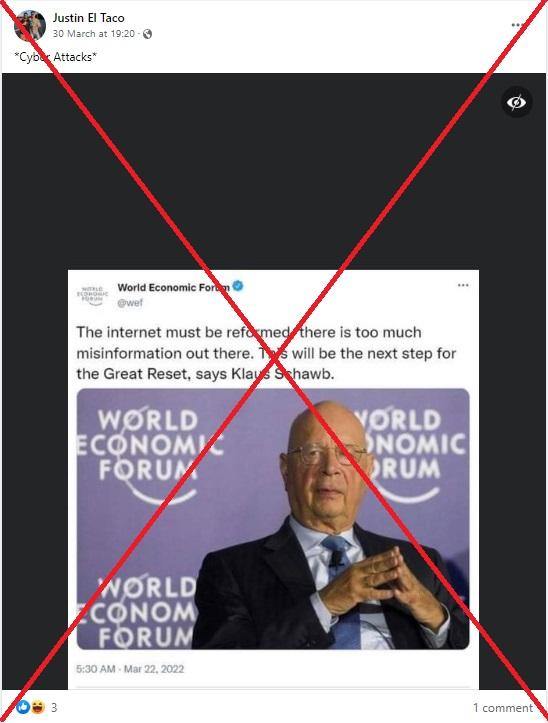Open Justin El Taco profile picture
Viewport: 548px width, 723px height.
coord(30,25)
